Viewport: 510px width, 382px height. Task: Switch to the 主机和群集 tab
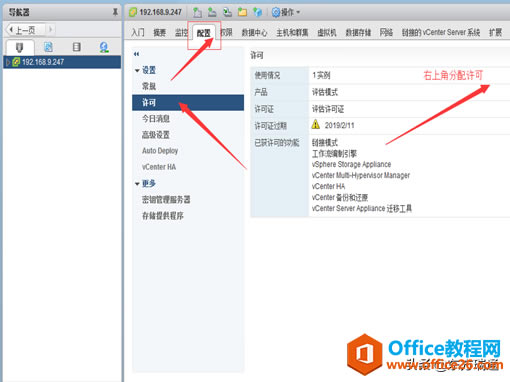coord(292,33)
